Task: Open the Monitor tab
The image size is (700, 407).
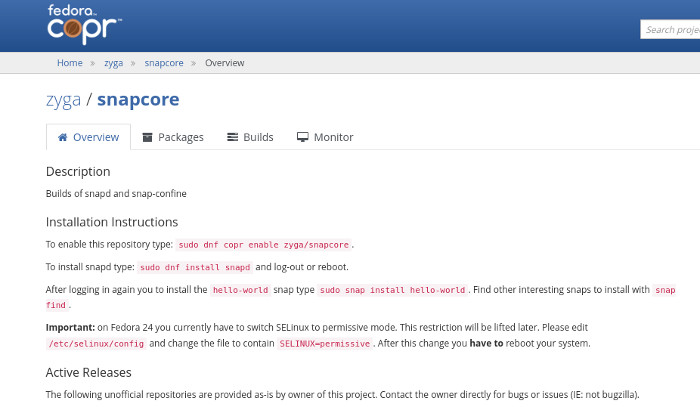Action: pyautogui.click(x=325, y=137)
